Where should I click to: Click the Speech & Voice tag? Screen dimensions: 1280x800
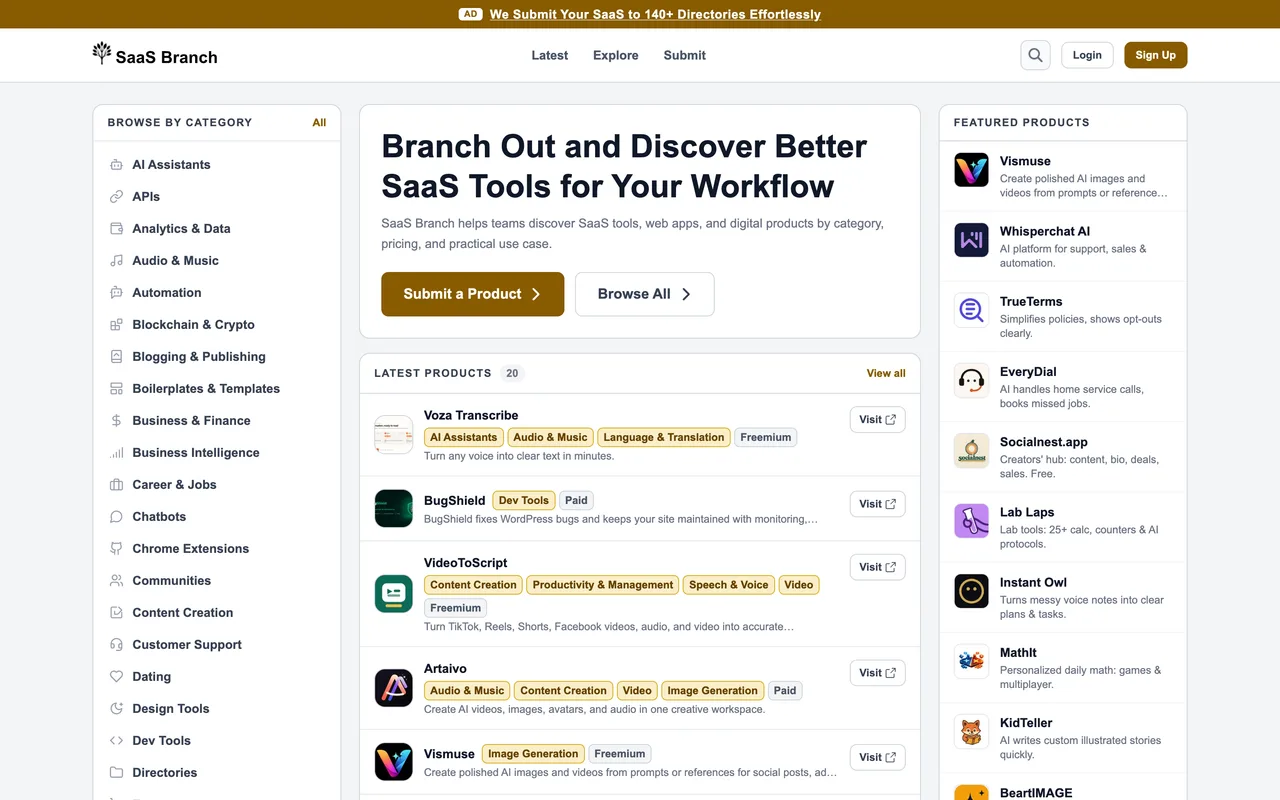point(729,585)
